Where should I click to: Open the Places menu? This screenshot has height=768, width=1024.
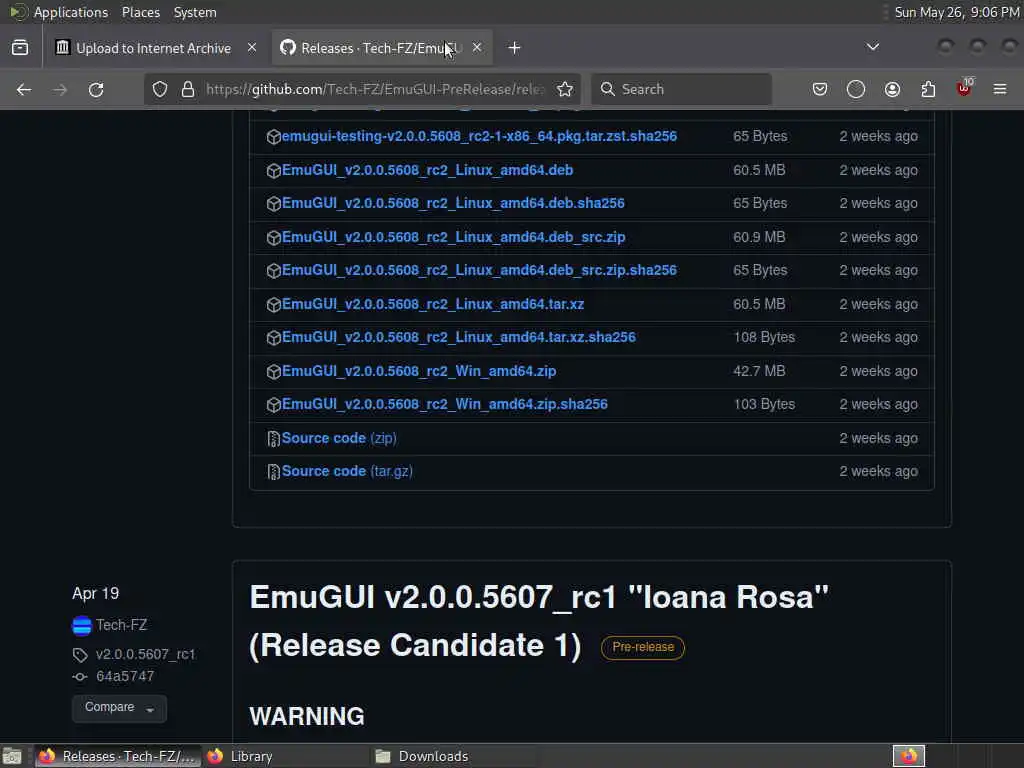coord(140,12)
